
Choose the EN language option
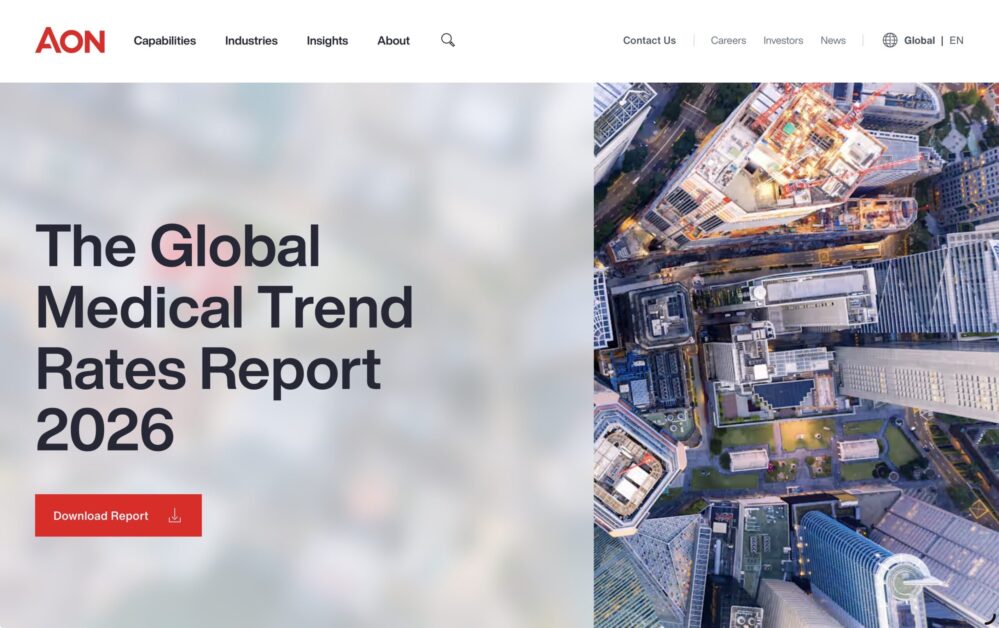[x=956, y=41]
